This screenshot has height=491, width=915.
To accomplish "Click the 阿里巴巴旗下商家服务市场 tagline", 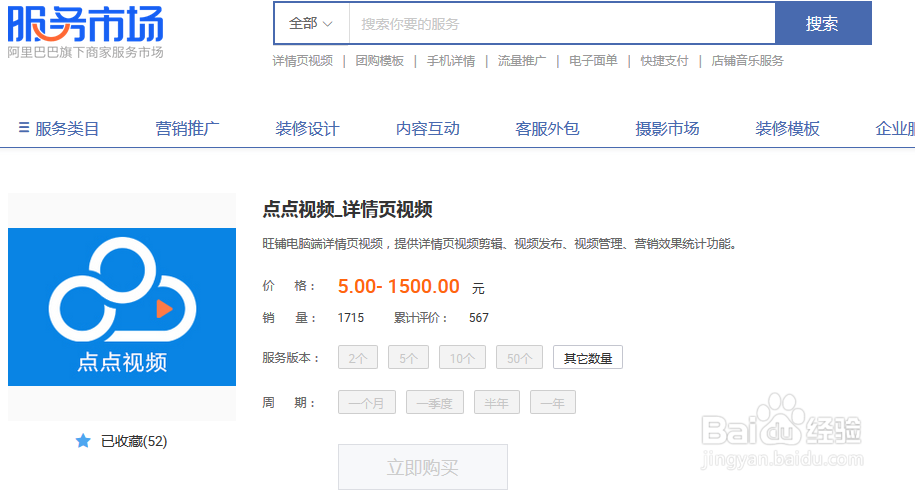I will [85, 53].
